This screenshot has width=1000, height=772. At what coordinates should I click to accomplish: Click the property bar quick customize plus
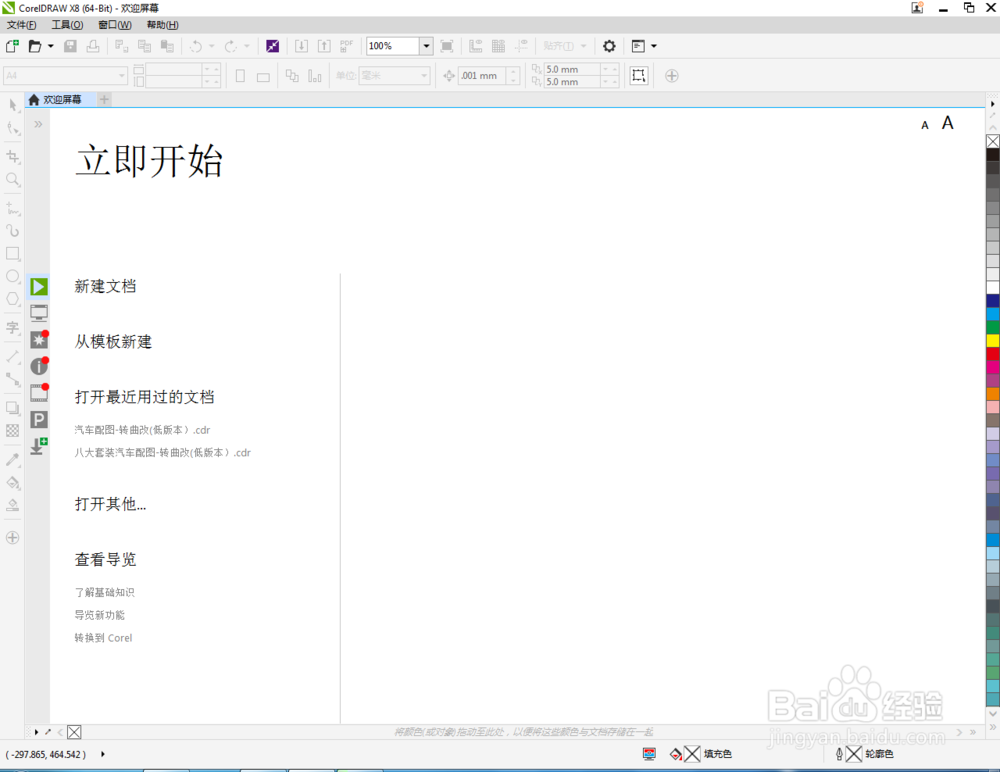[672, 75]
